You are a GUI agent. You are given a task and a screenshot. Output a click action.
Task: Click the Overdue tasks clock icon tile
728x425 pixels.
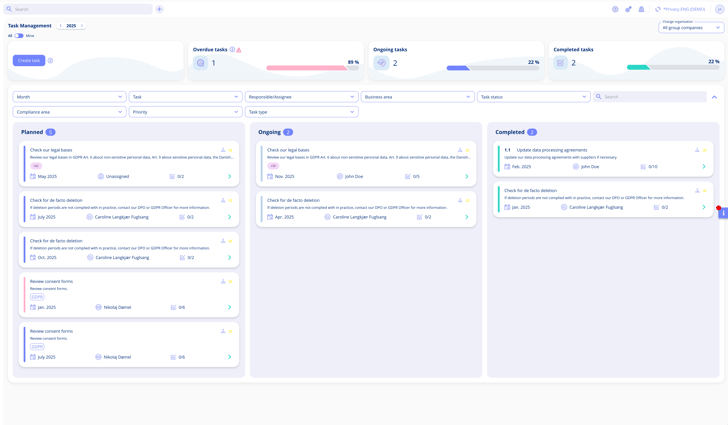click(201, 63)
